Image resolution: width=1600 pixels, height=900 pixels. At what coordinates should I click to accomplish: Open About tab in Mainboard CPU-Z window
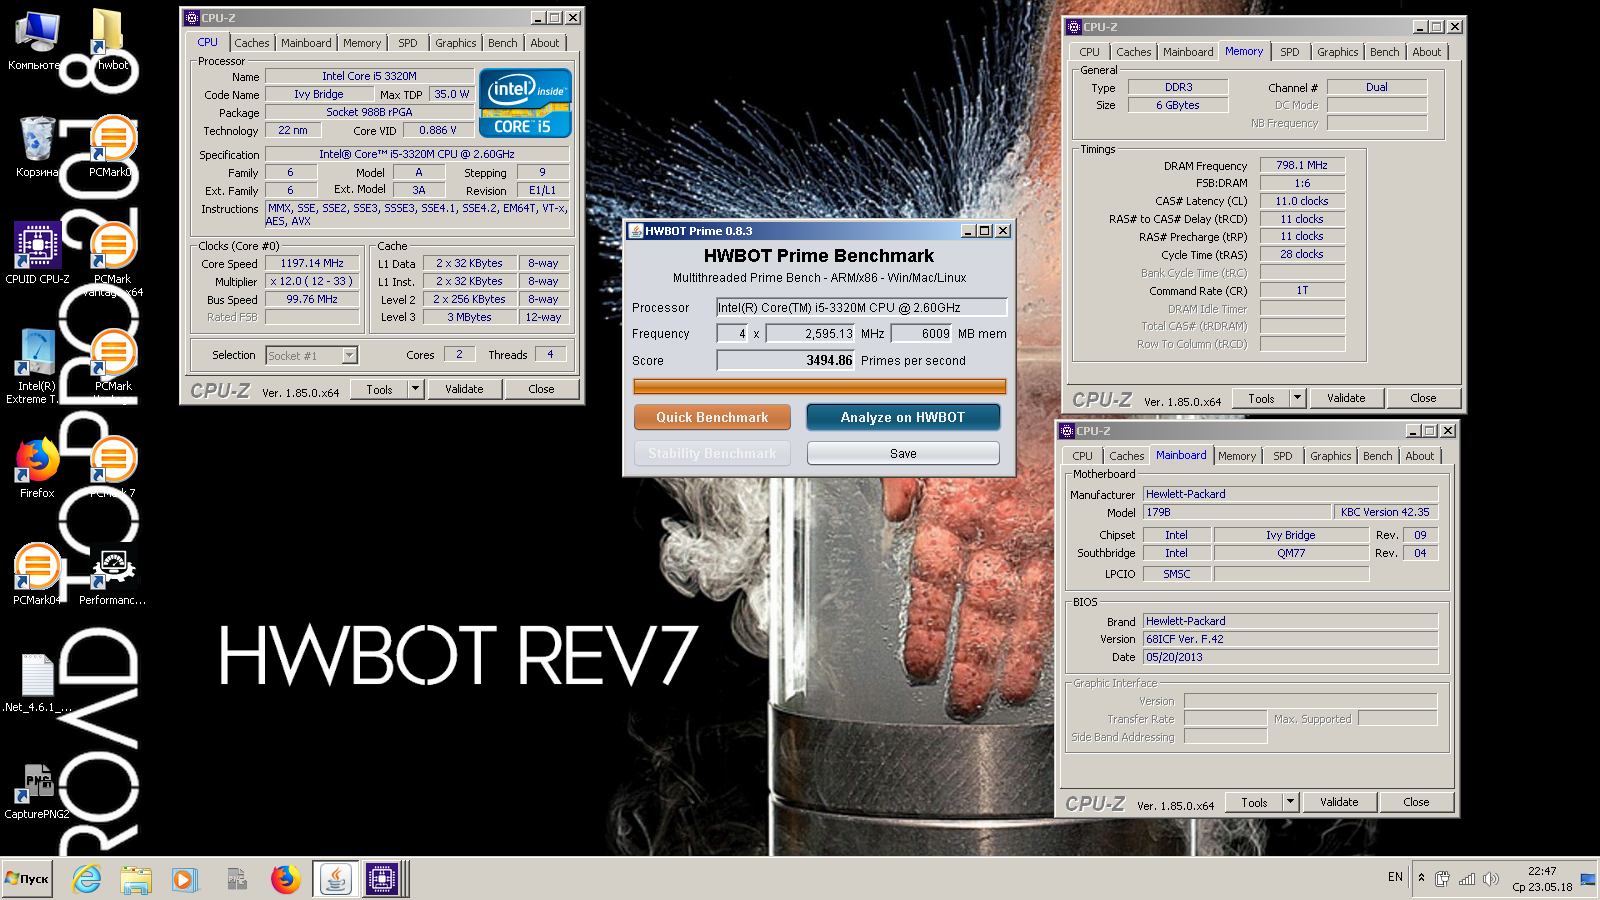coord(1420,456)
